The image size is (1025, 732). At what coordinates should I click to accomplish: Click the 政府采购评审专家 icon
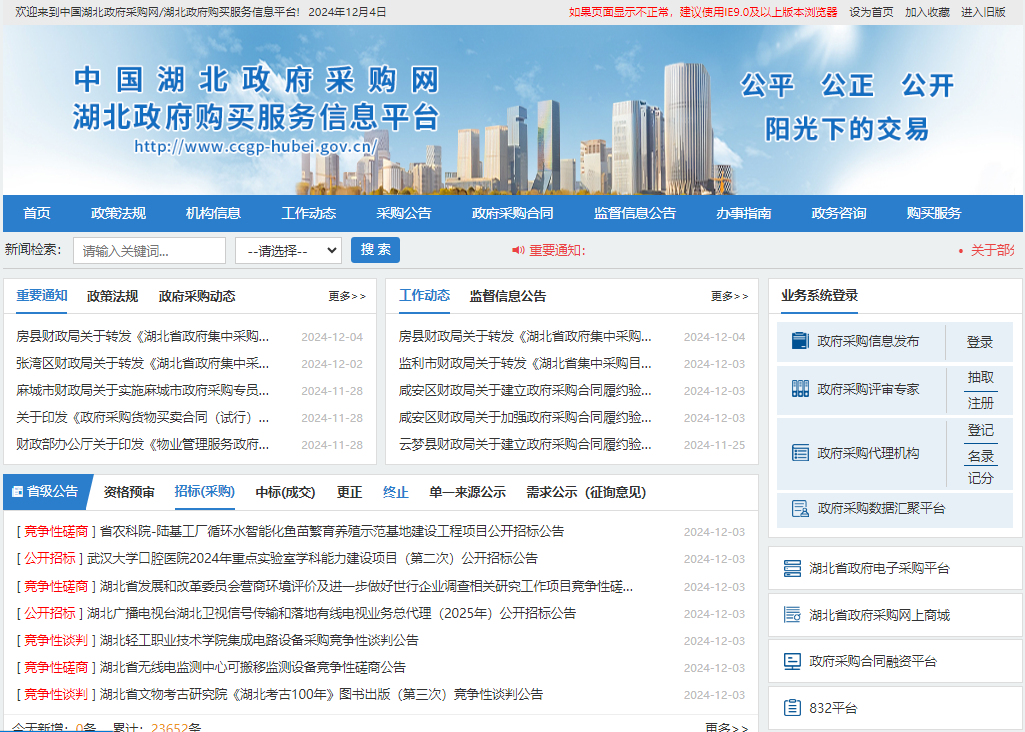click(x=799, y=389)
